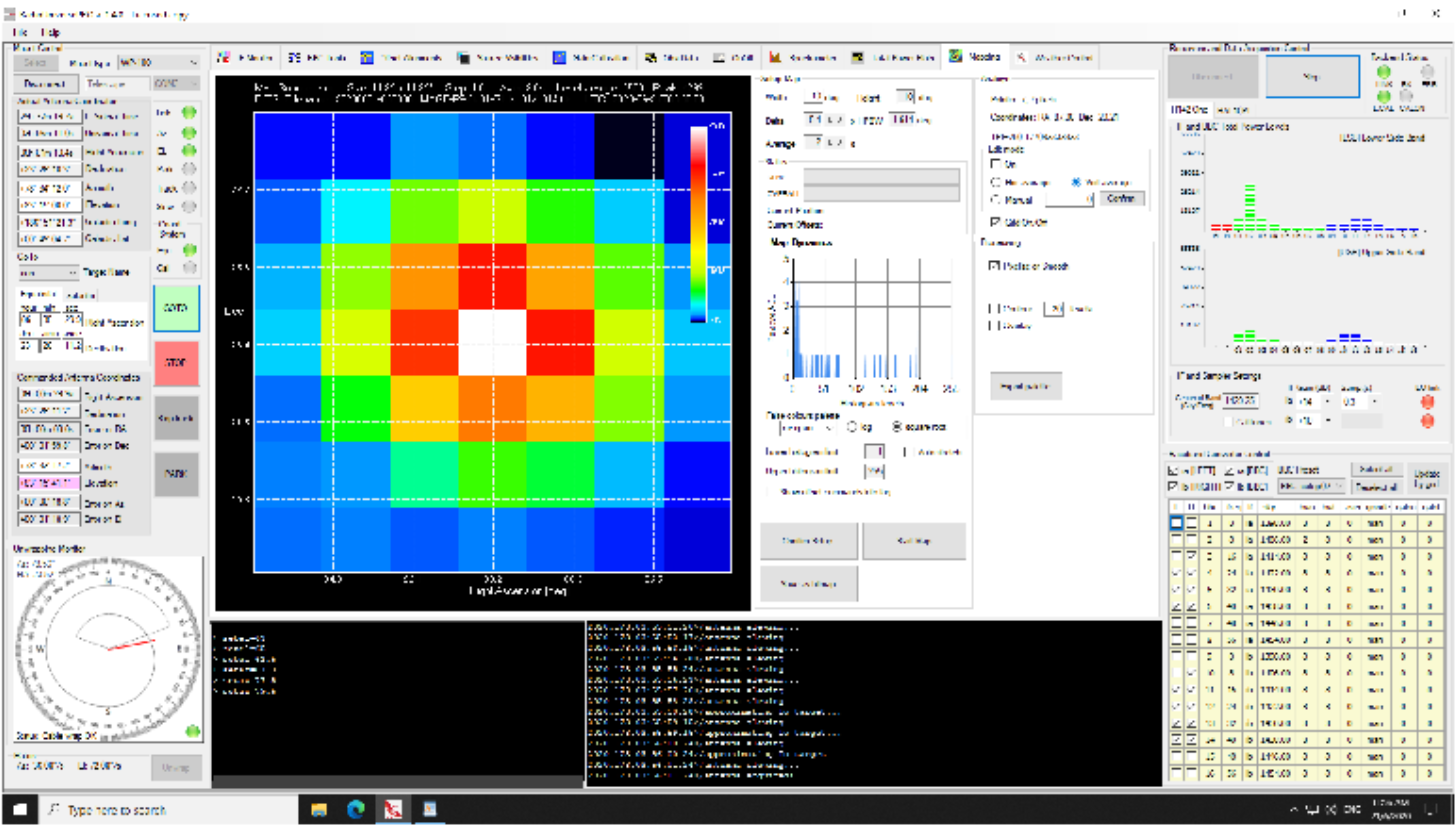Open the dropdown left of Deselect all
Viewport: 1456px width, 826px height.
point(1312,485)
